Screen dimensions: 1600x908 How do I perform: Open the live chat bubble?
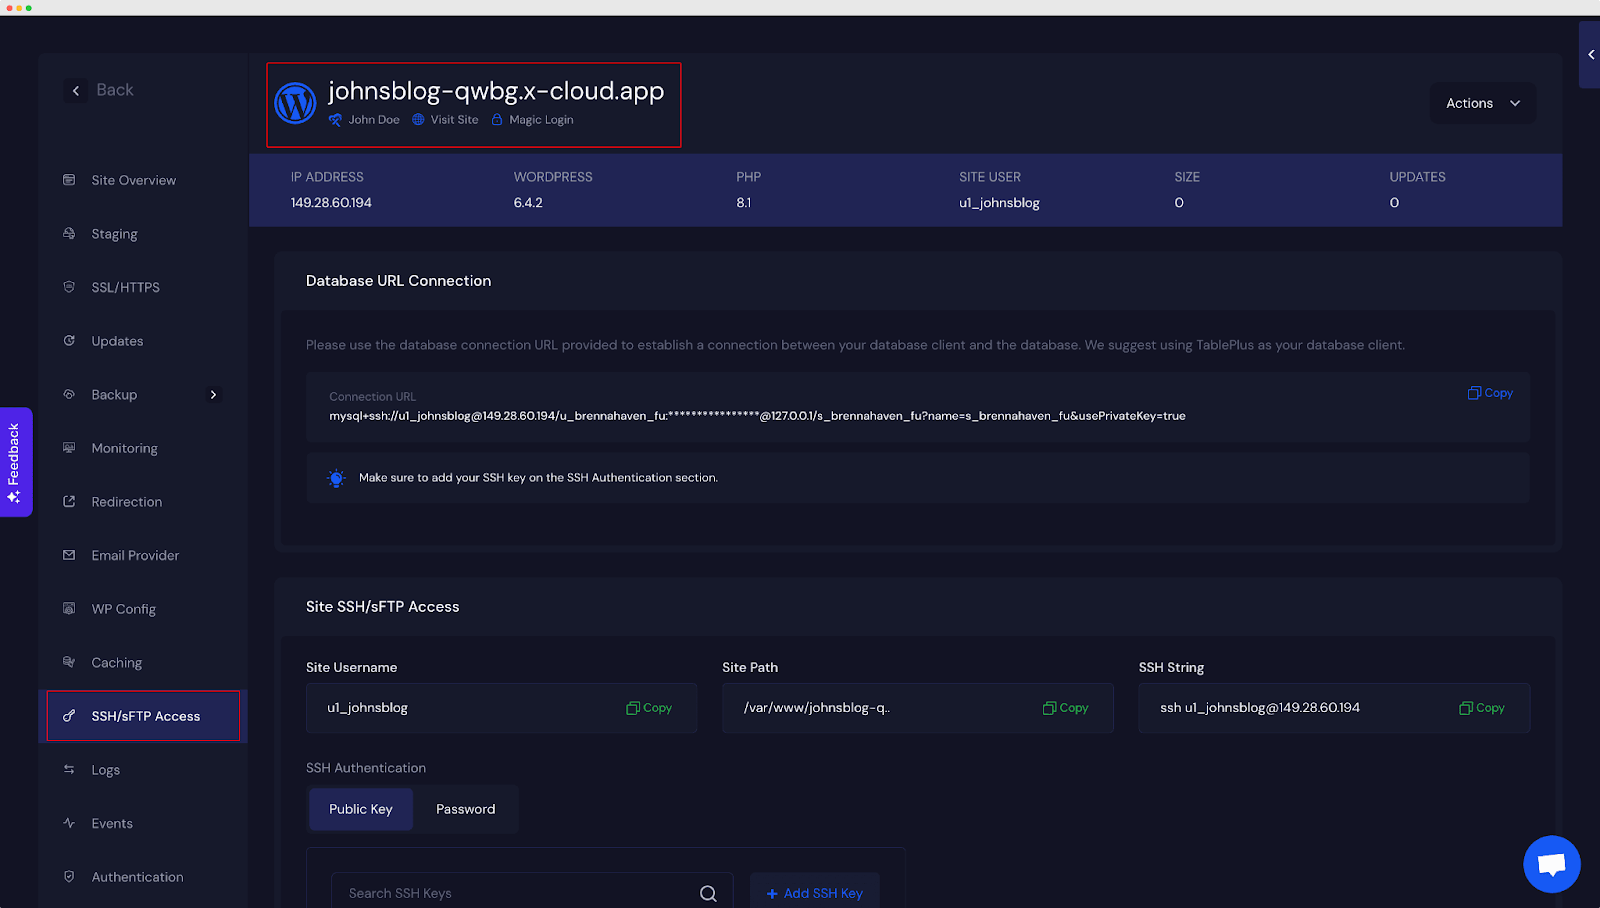pyautogui.click(x=1551, y=863)
